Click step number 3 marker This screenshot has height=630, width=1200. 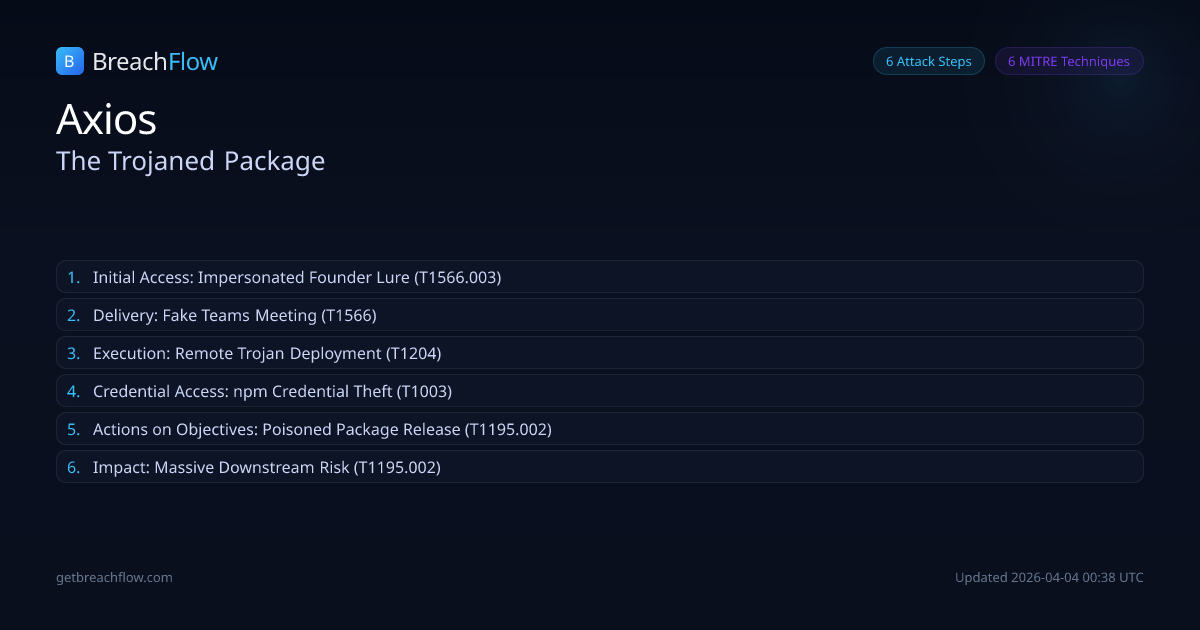click(x=73, y=353)
